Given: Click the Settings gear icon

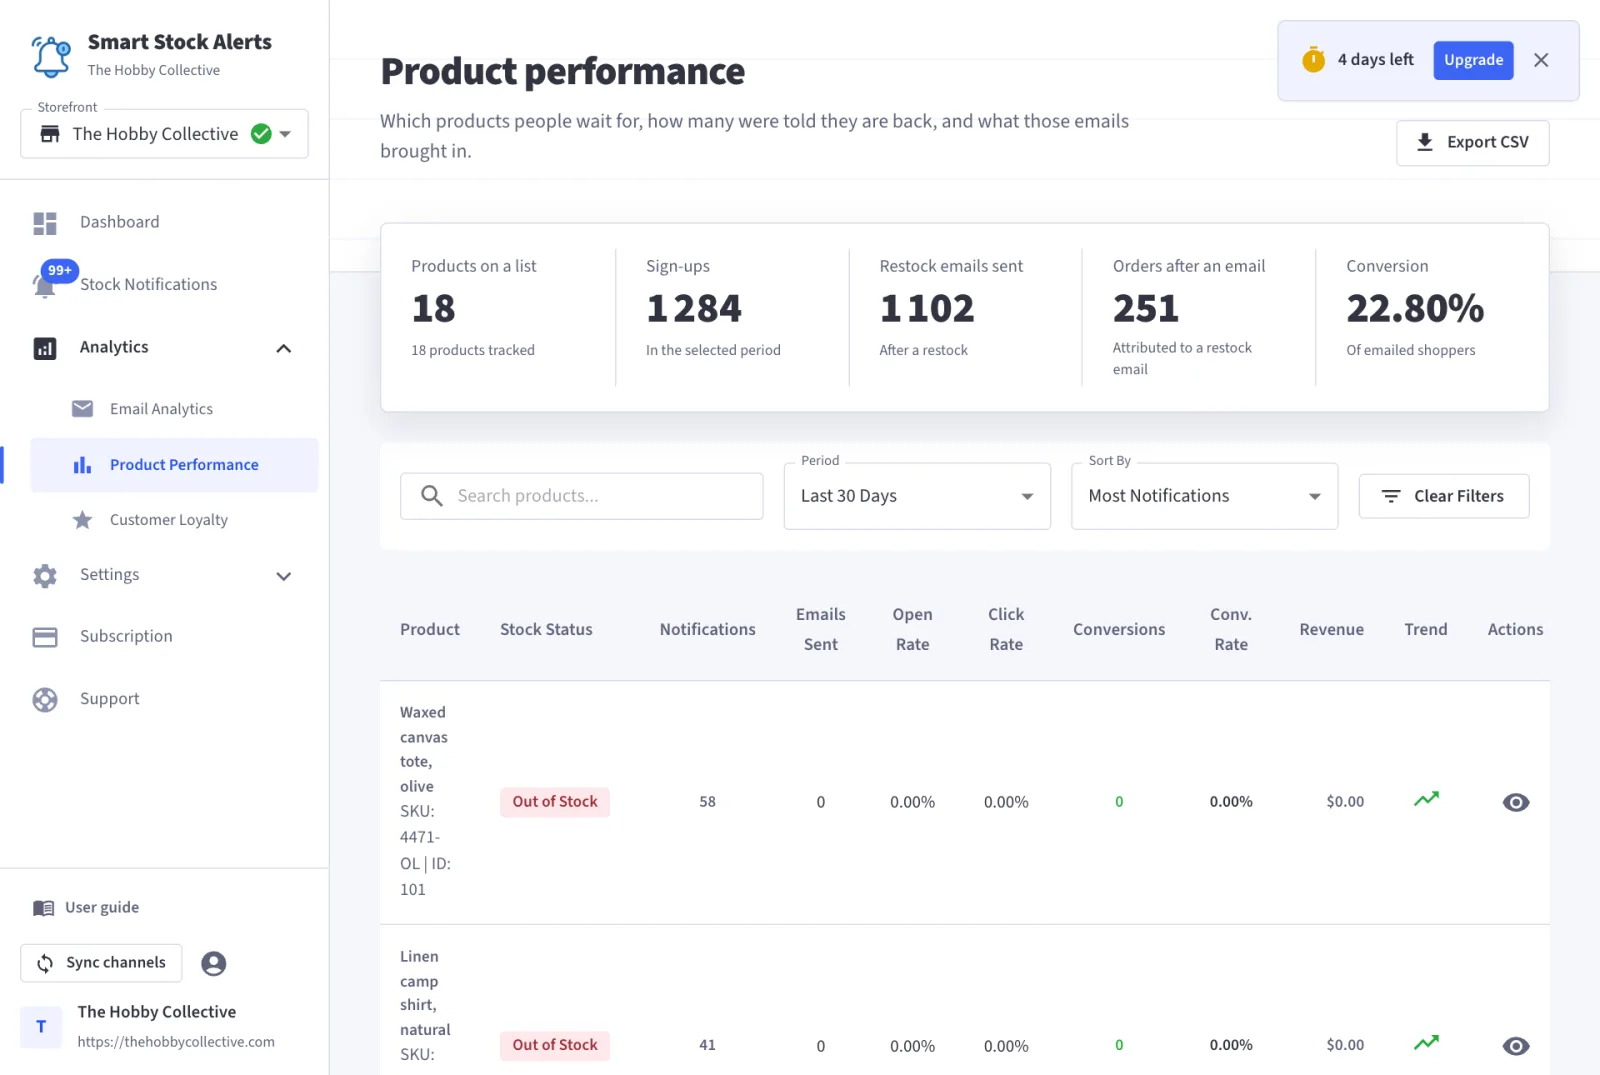Looking at the screenshot, I should point(45,576).
